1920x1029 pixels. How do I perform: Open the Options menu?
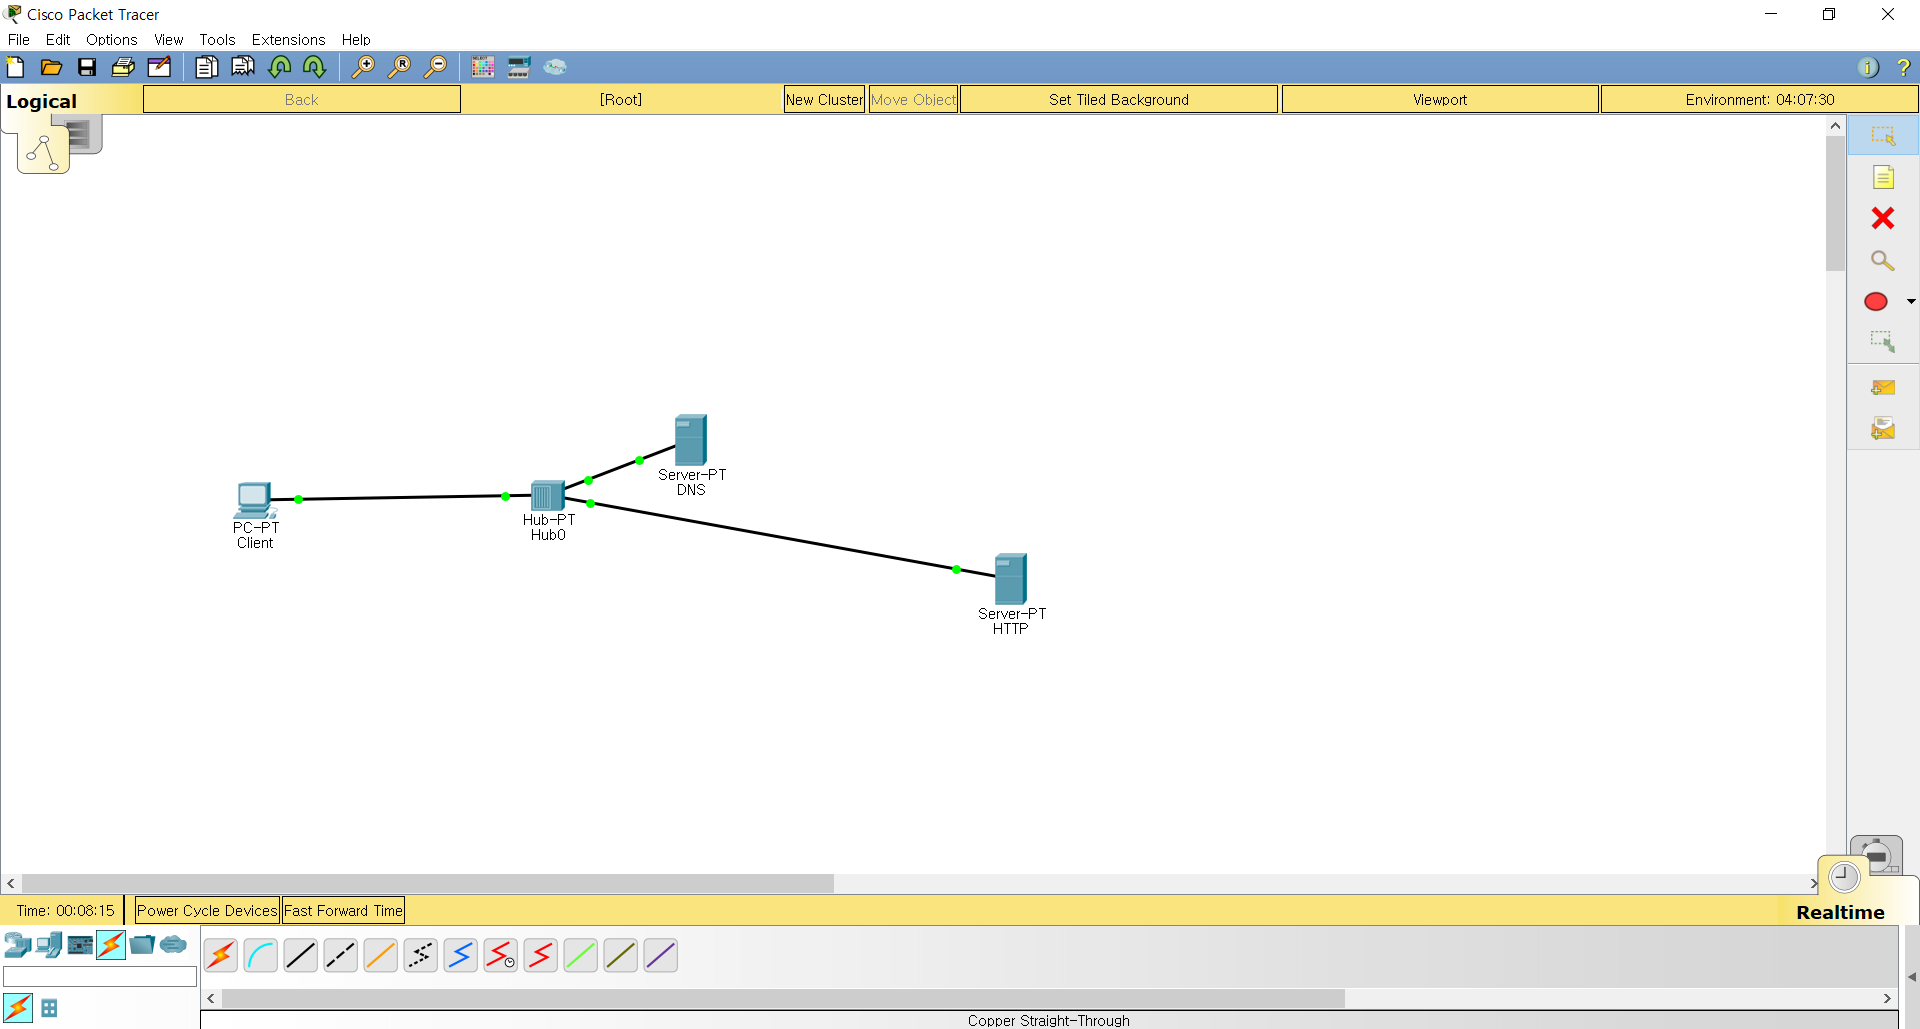pyautogui.click(x=112, y=40)
